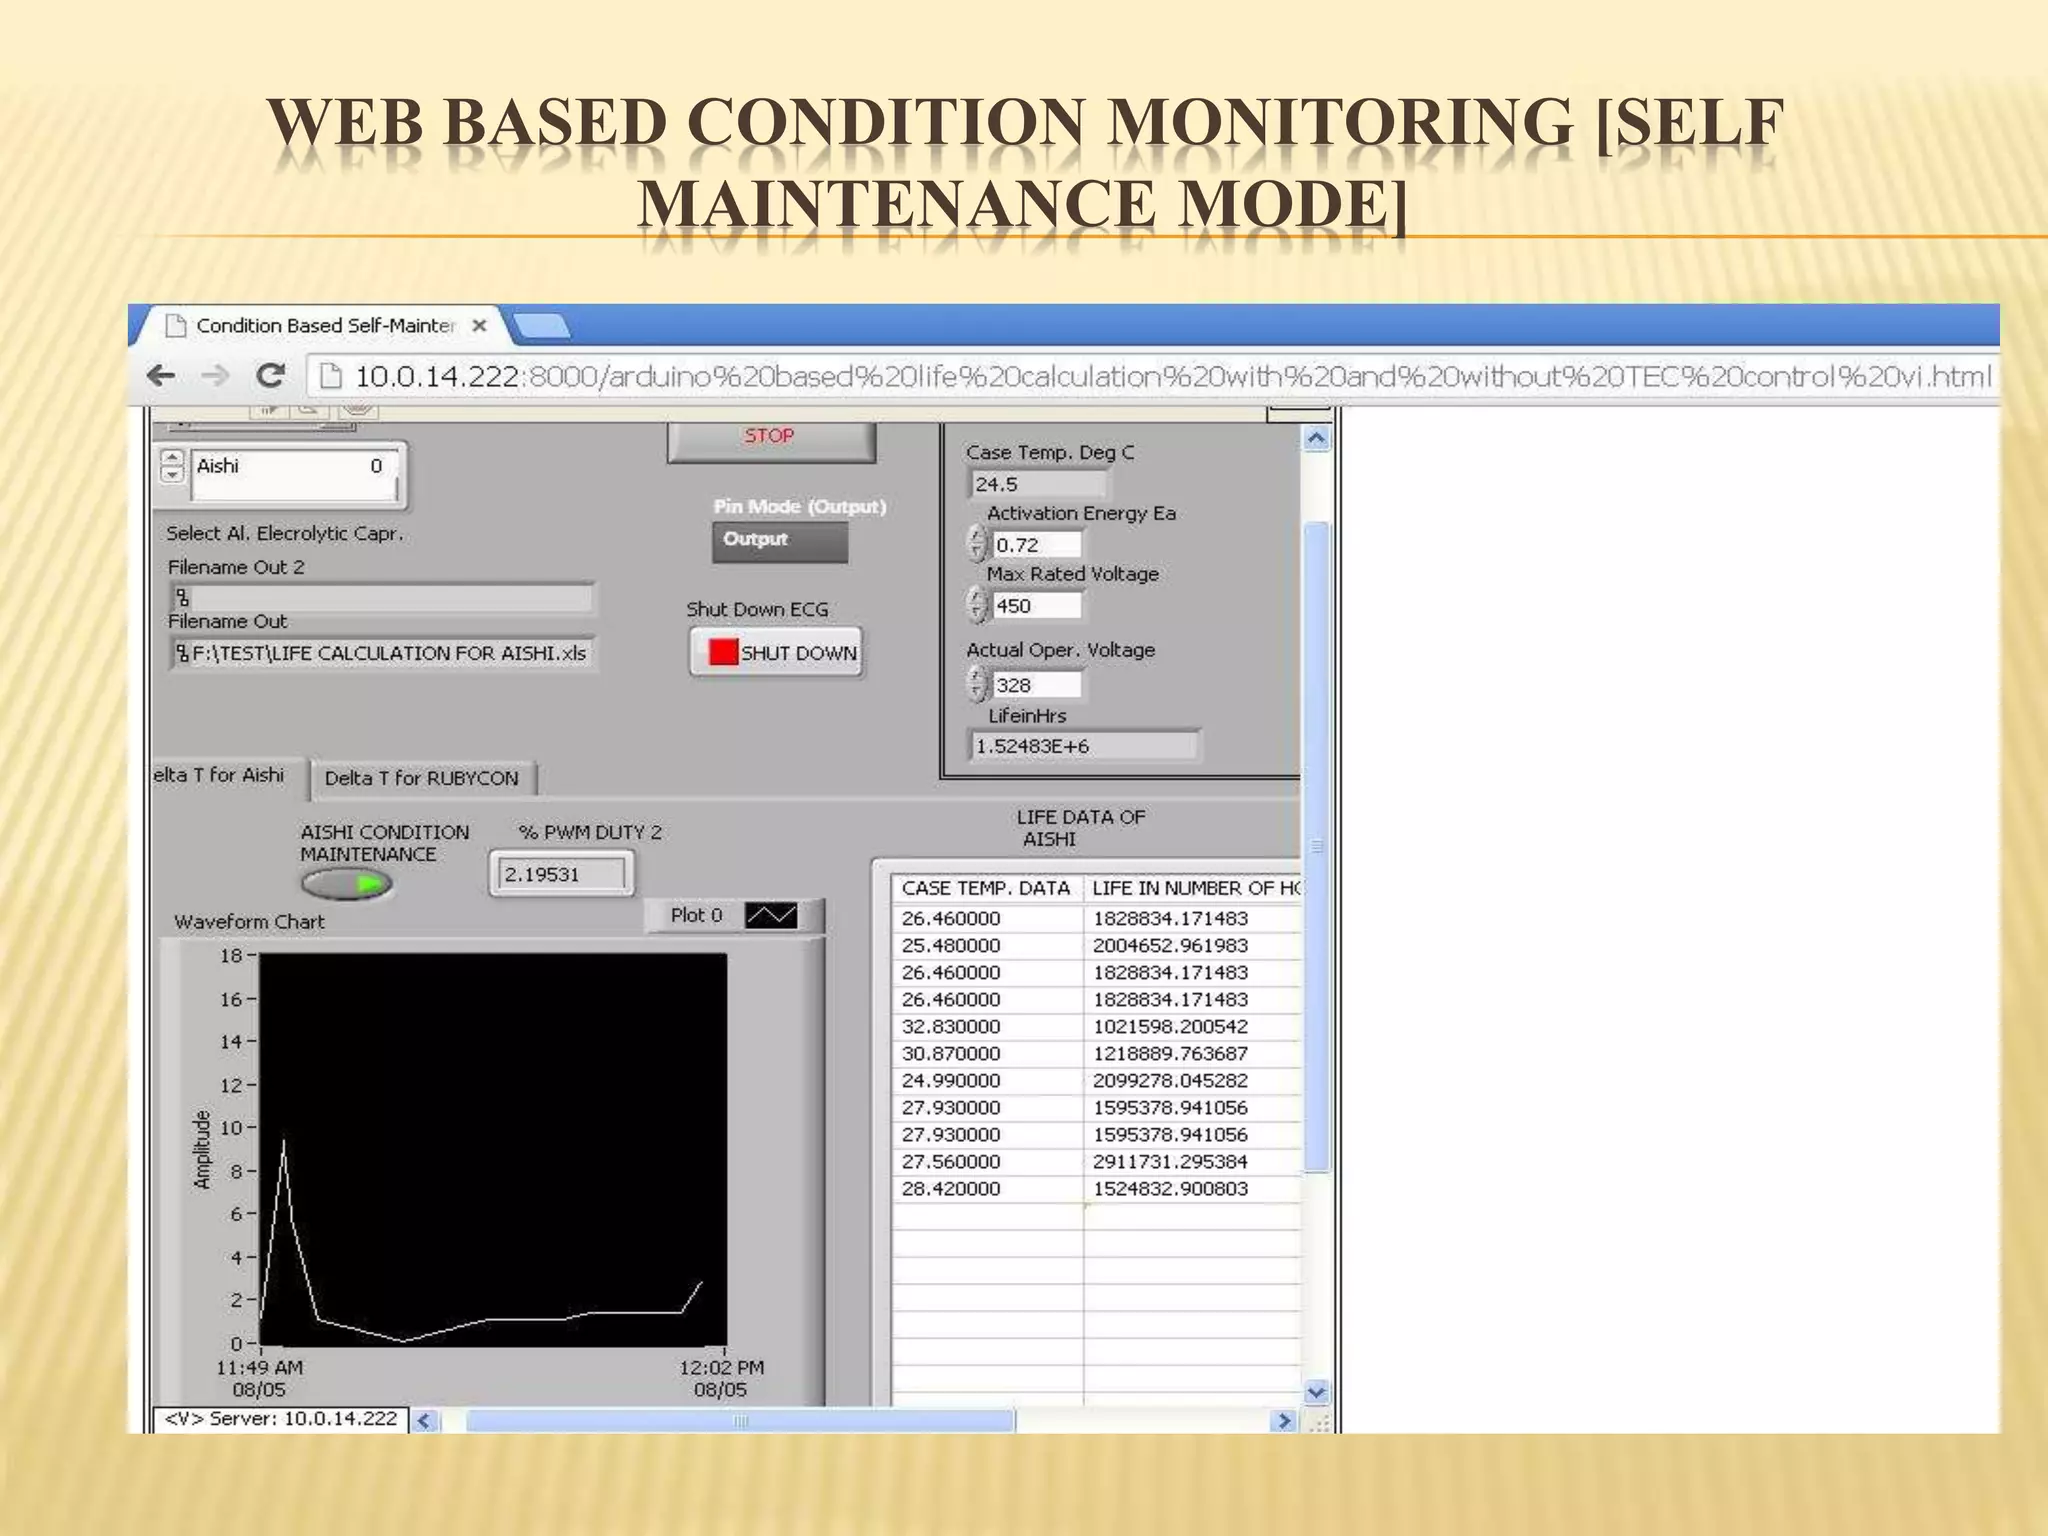Switch to Delta T for RUBYCON tab
Image resolution: width=2048 pixels, height=1536 pixels.
click(422, 779)
